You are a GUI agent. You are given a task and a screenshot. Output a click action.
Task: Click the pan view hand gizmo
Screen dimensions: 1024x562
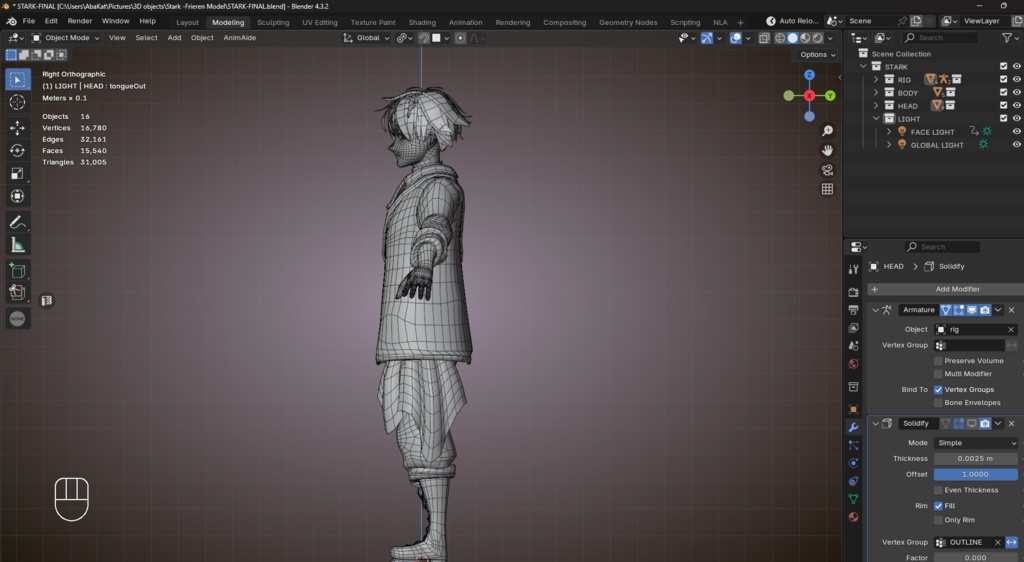[x=827, y=150]
